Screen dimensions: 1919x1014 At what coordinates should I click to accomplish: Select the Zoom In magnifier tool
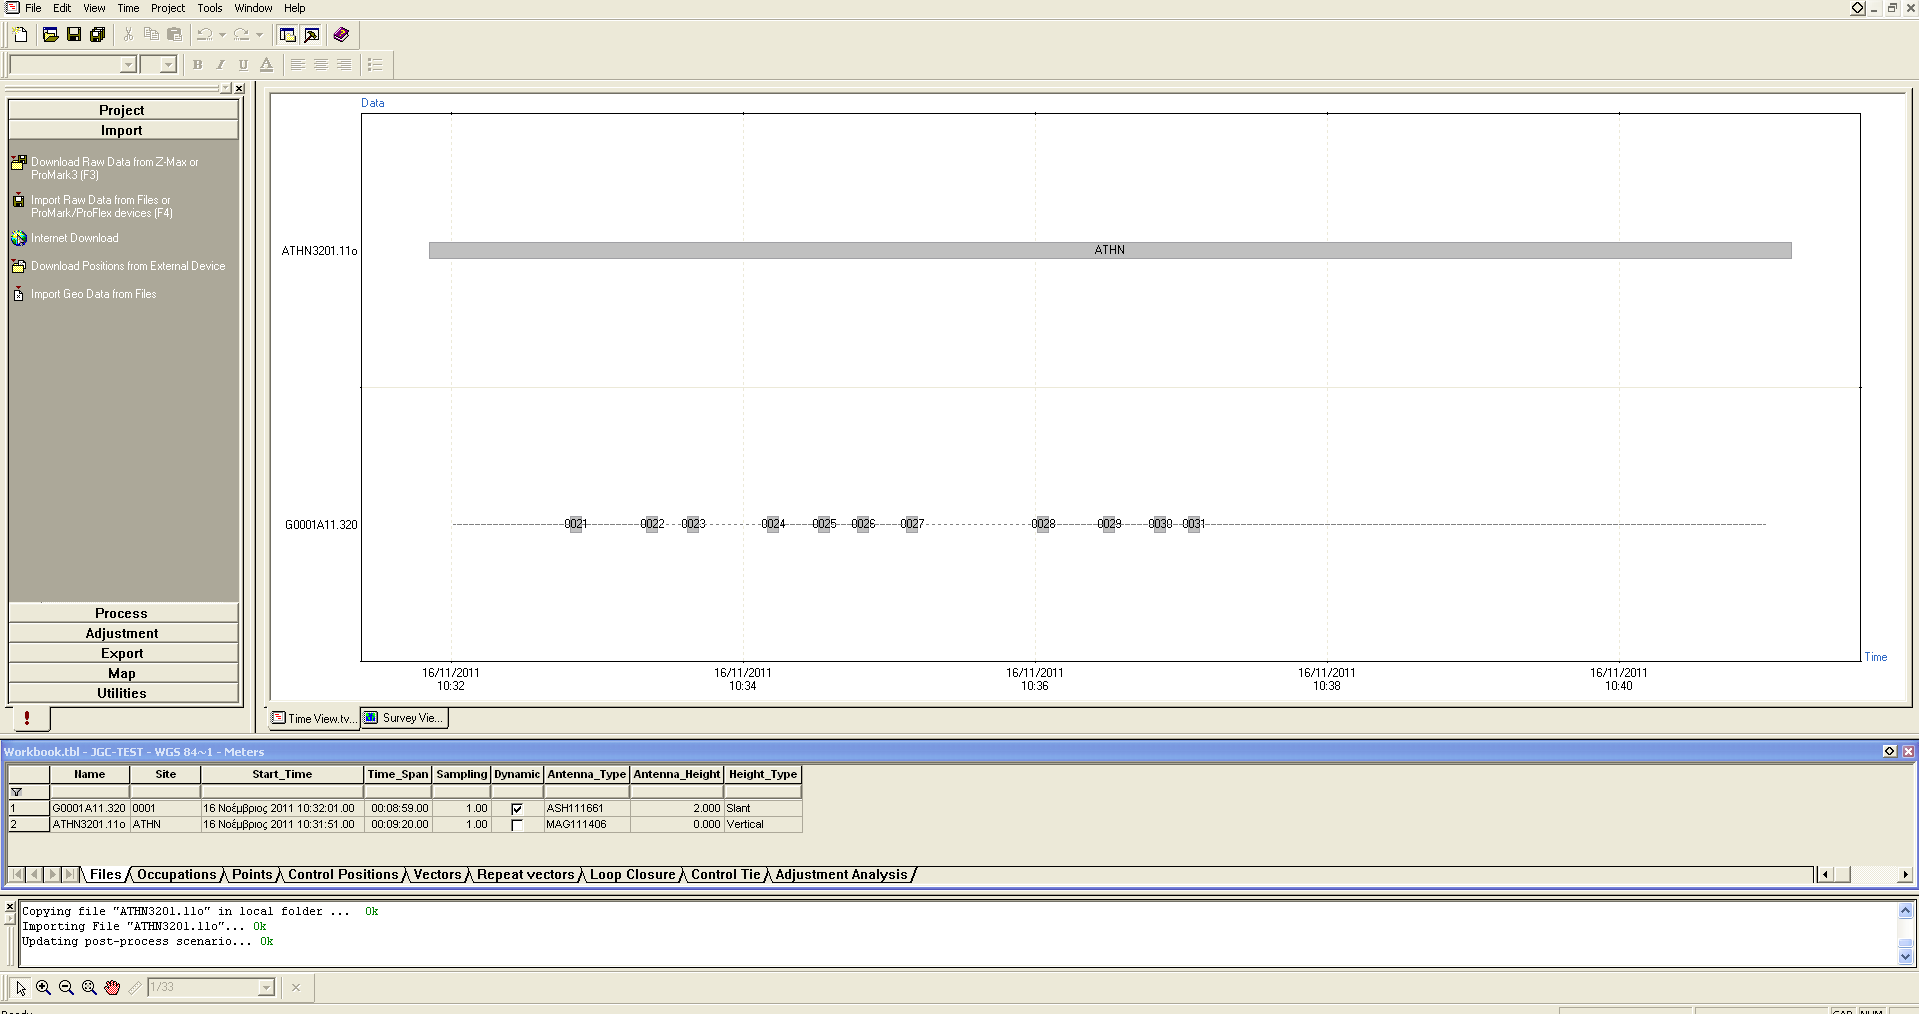(x=43, y=988)
